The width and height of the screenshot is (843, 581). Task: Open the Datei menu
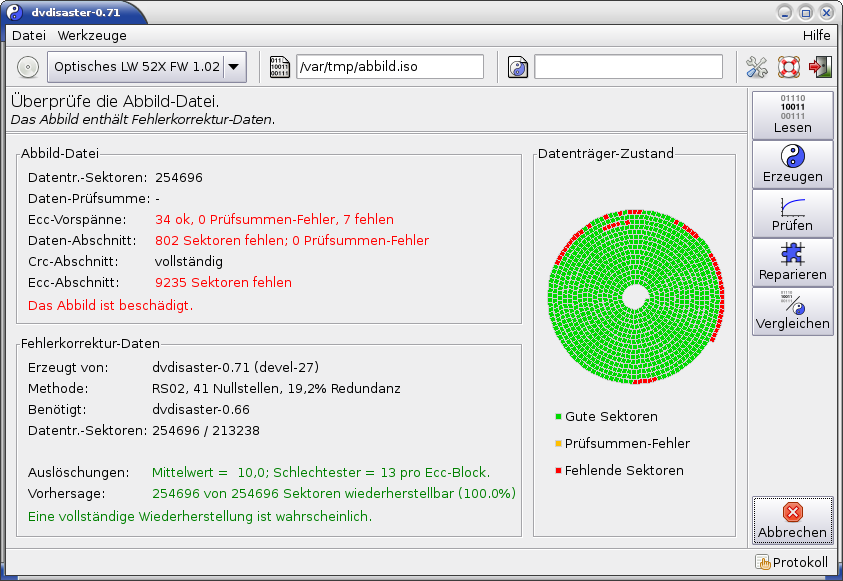[x=28, y=35]
